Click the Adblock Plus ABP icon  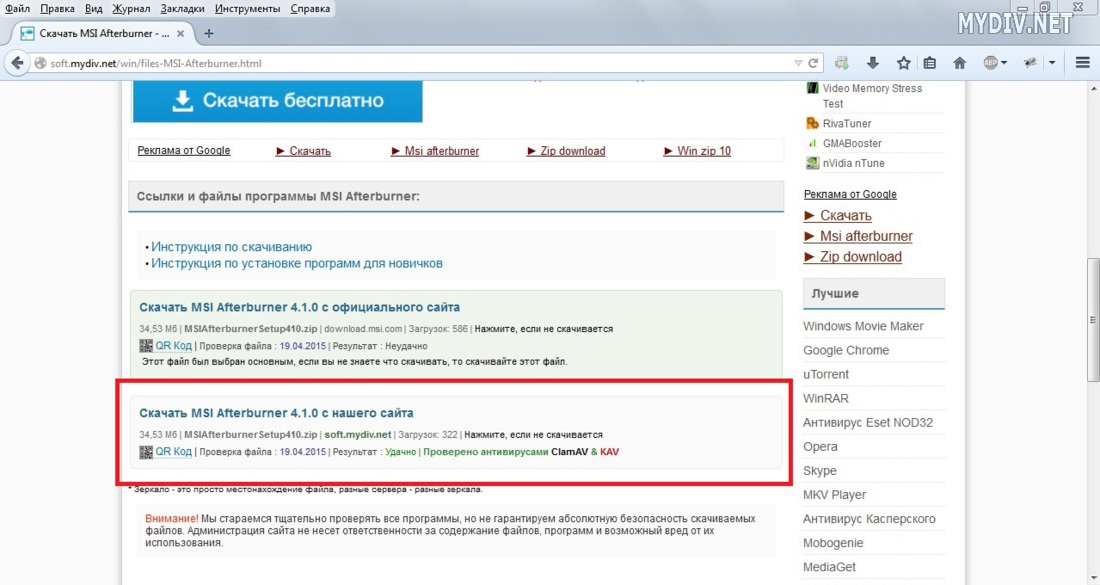991,63
